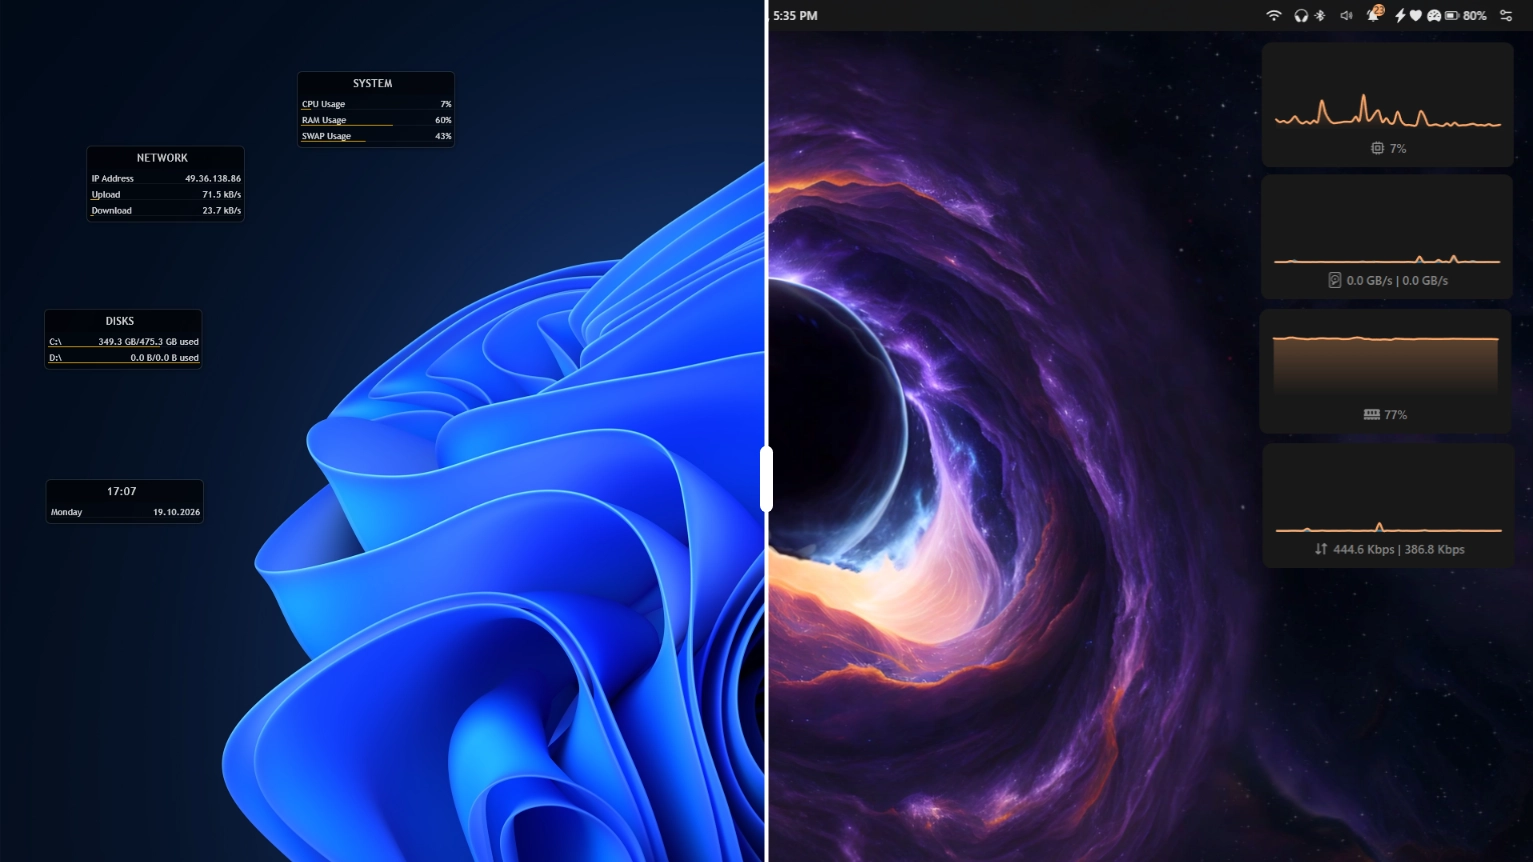1533x862 pixels.
Task: Click the 43% SWAP value in SYSTEM widget
Action: tap(443, 136)
